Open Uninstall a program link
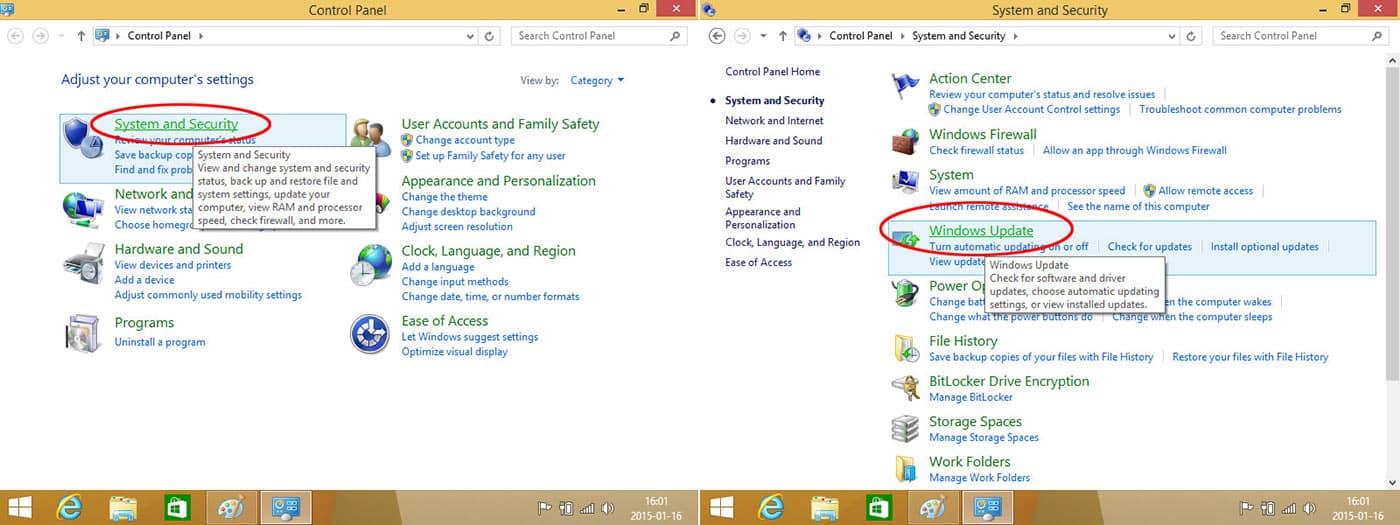This screenshot has height=525, width=1400. point(160,342)
